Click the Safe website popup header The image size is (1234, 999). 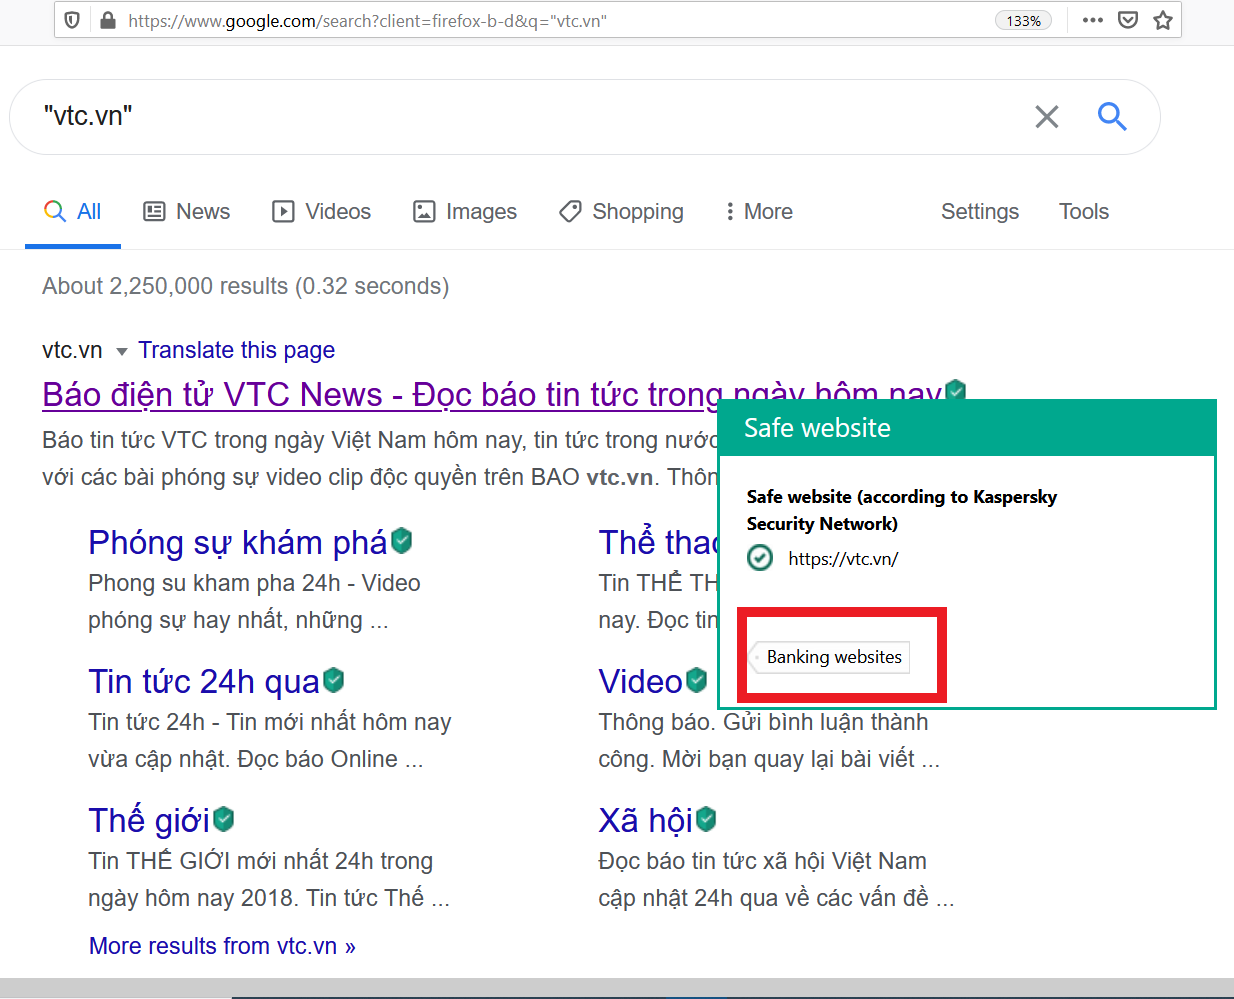click(x=966, y=428)
